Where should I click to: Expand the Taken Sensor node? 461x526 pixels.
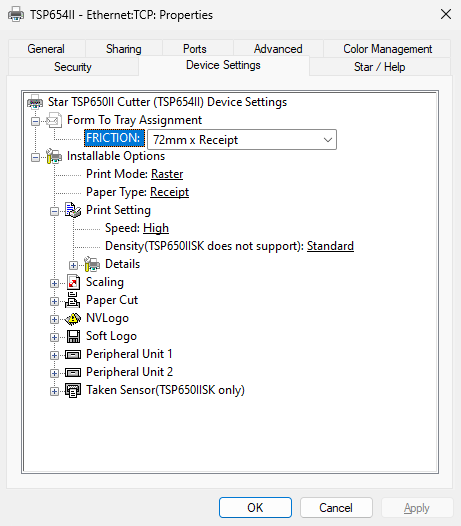pos(54,391)
